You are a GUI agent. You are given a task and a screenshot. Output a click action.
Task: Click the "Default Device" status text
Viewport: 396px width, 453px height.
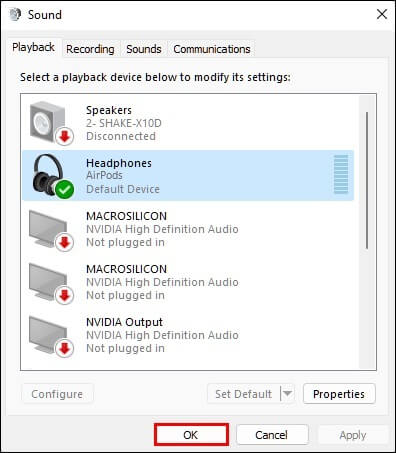pos(123,189)
